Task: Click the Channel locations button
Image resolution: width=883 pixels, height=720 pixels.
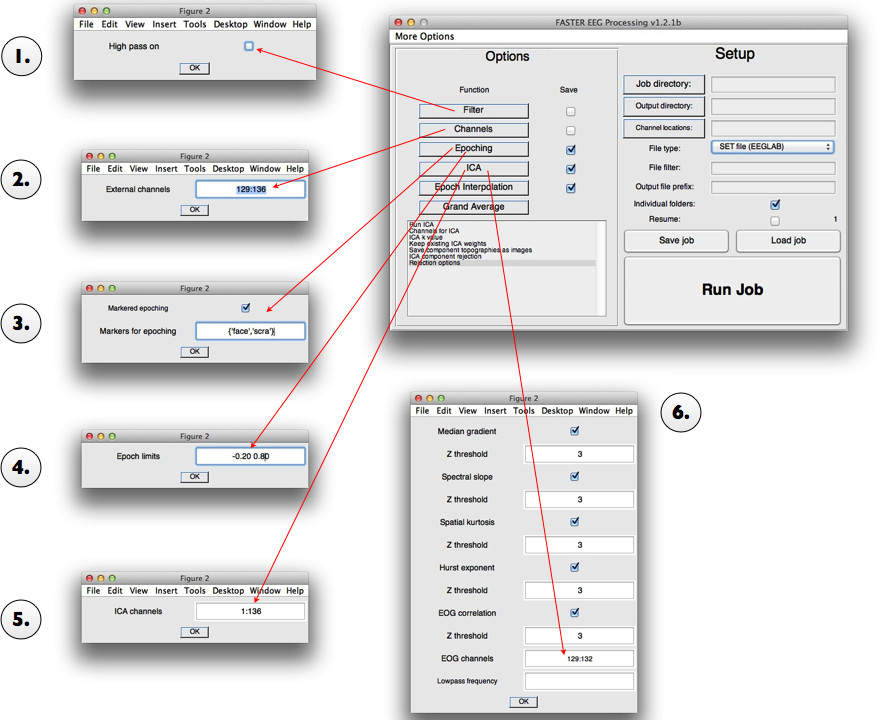Action: 664,128
